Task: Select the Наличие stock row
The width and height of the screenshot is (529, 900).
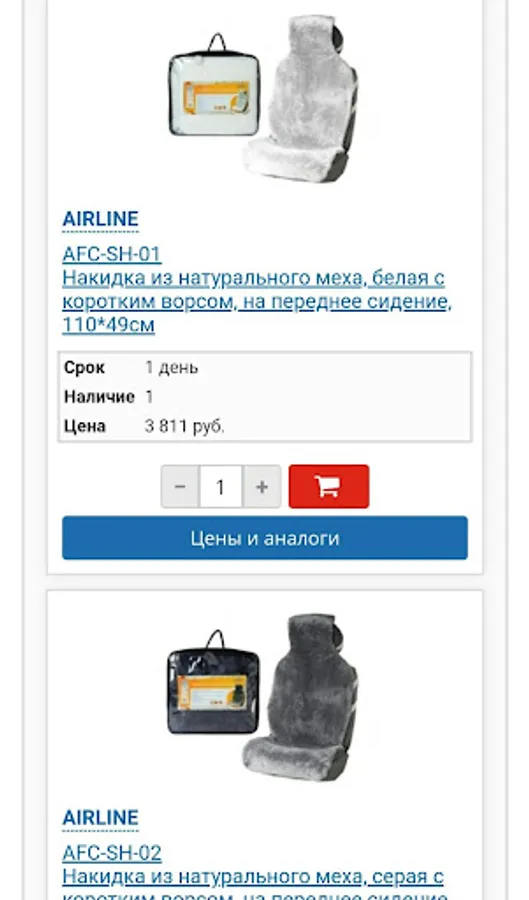Action: pos(265,397)
